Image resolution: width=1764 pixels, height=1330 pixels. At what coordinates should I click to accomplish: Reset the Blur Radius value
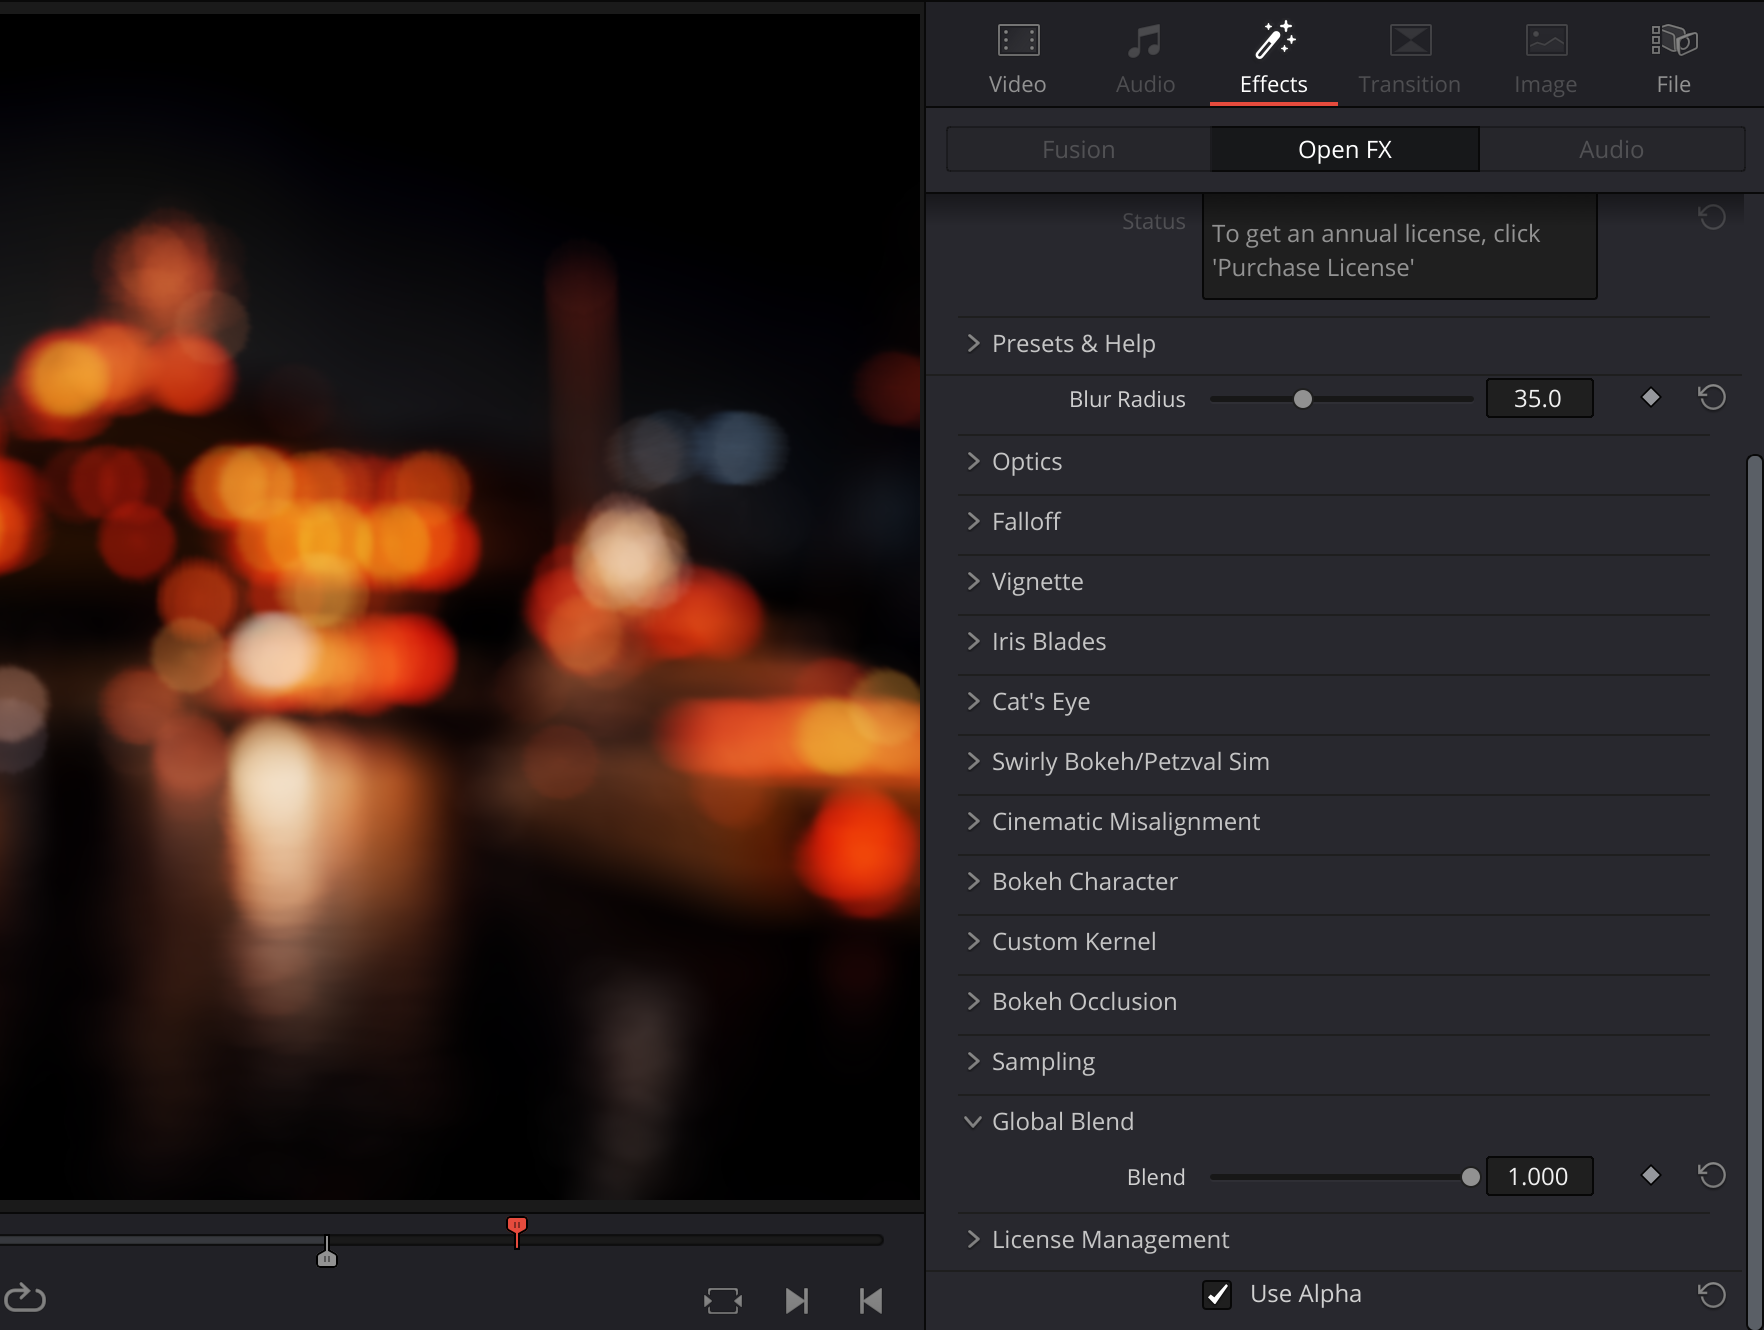click(x=1712, y=397)
